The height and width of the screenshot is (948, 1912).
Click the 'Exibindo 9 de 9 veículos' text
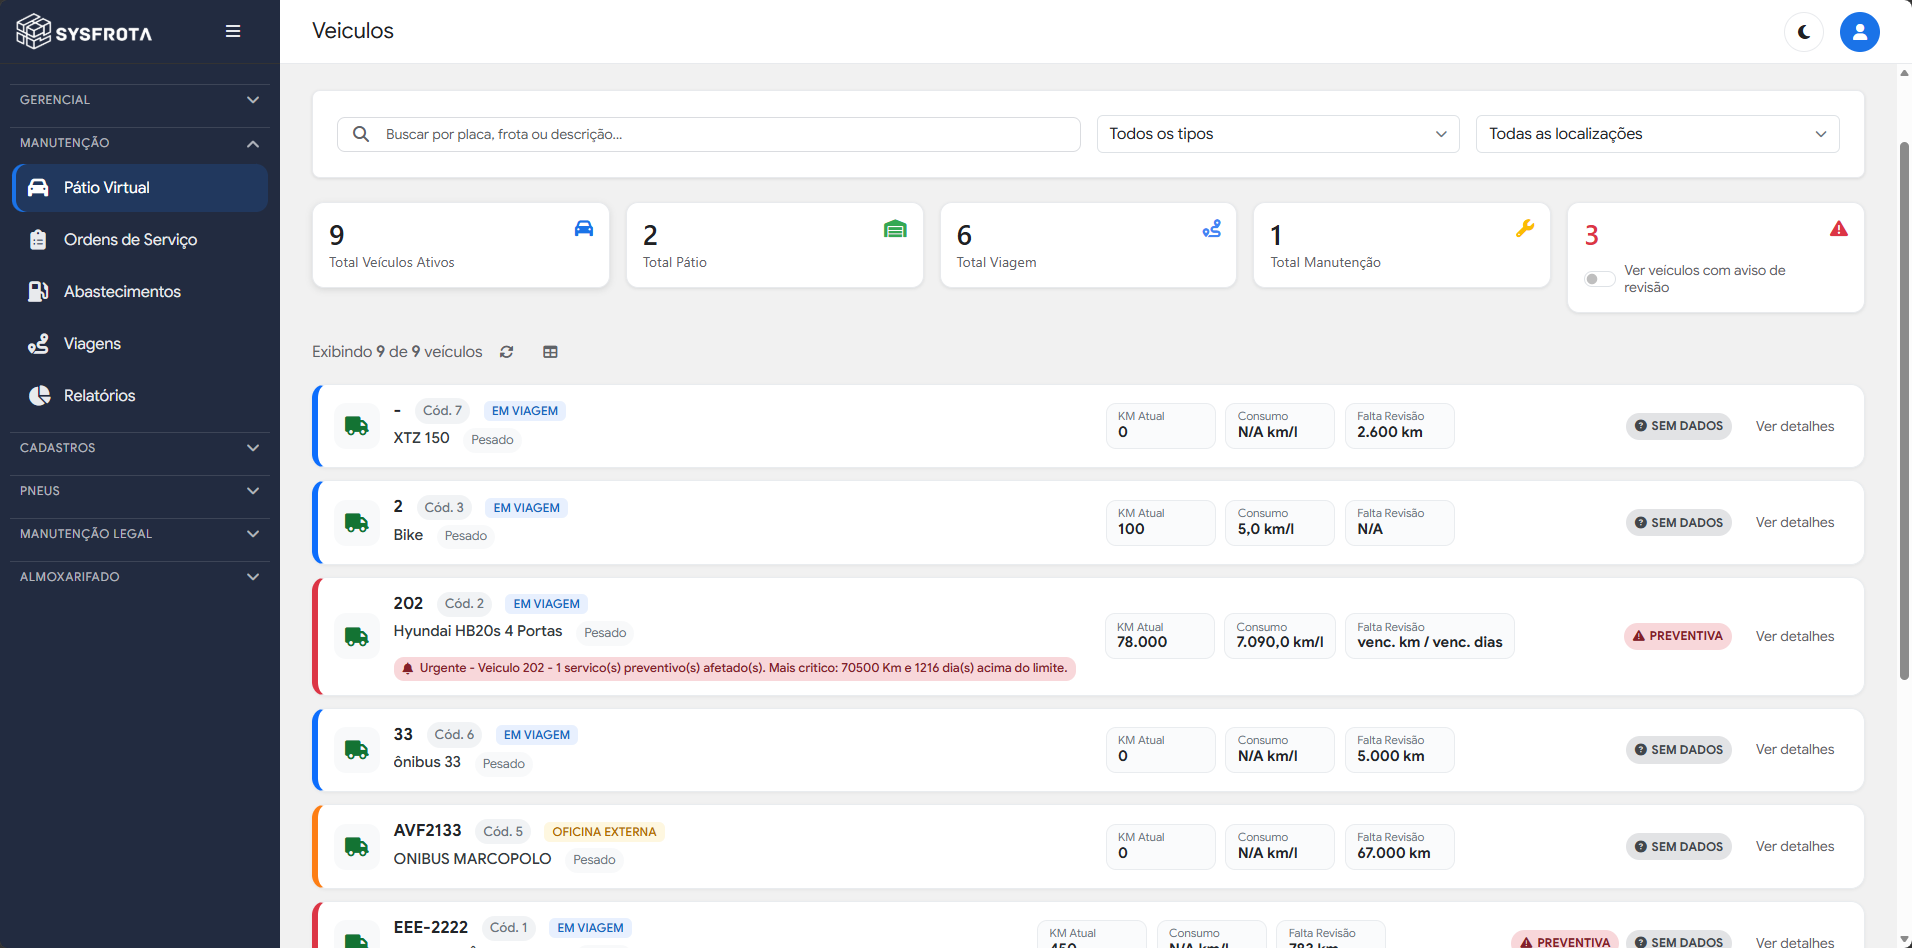pos(397,352)
